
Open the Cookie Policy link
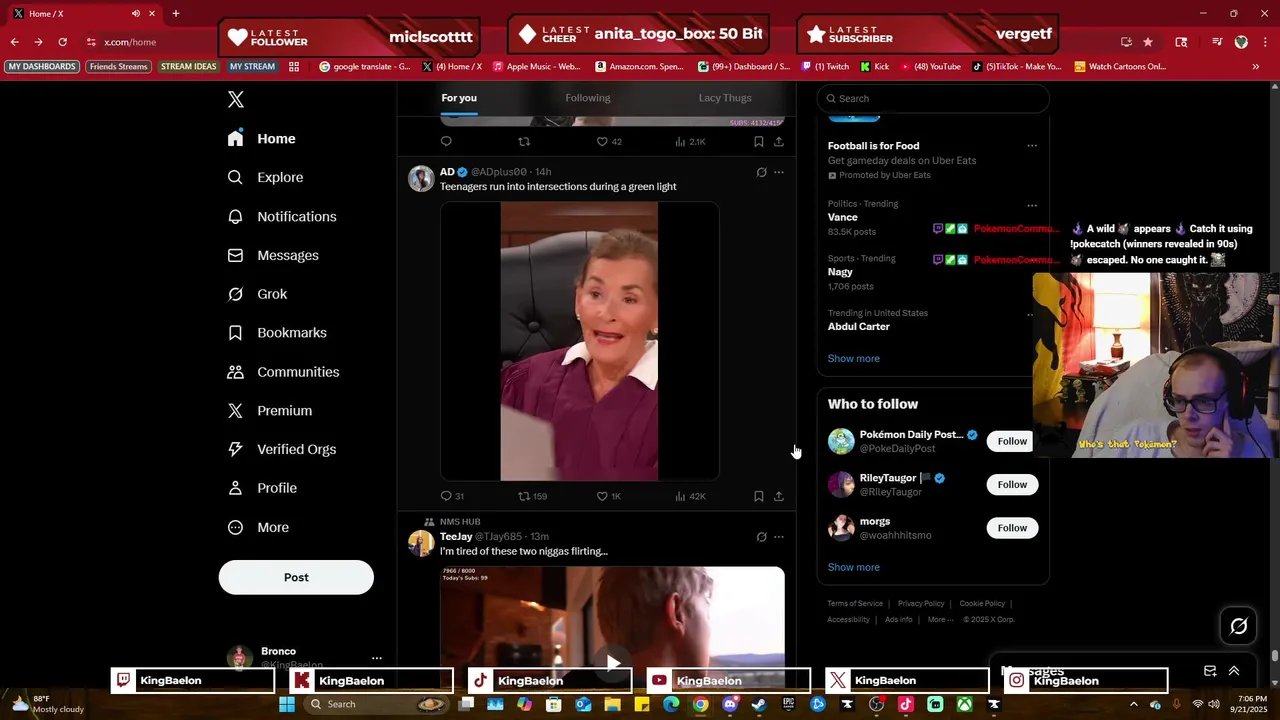pyautogui.click(x=982, y=604)
